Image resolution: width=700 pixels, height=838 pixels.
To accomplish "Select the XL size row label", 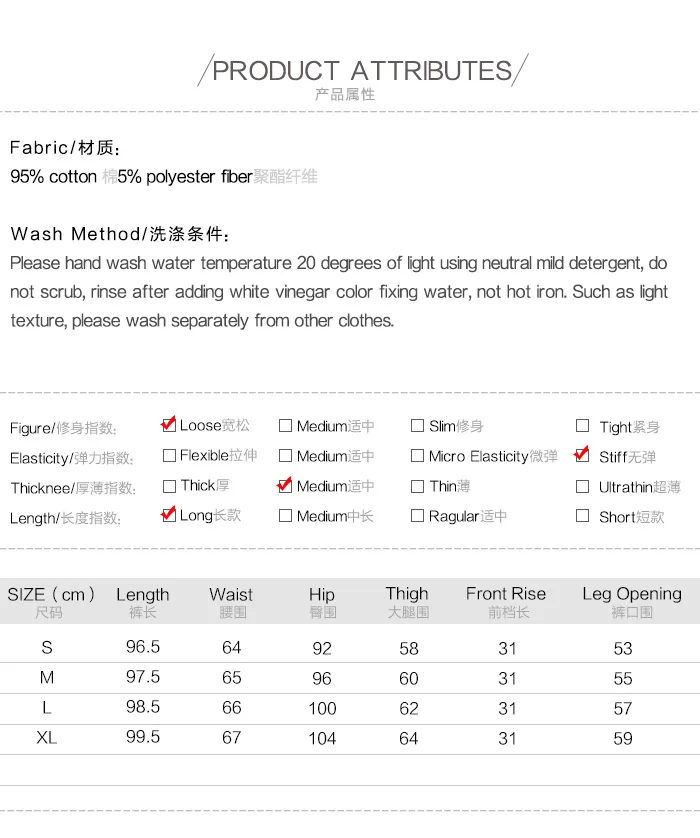I will pos(46,738).
